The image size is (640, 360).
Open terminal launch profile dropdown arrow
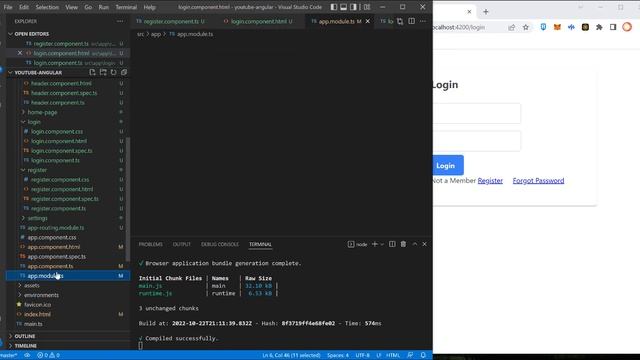pyautogui.click(x=382, y=244)
